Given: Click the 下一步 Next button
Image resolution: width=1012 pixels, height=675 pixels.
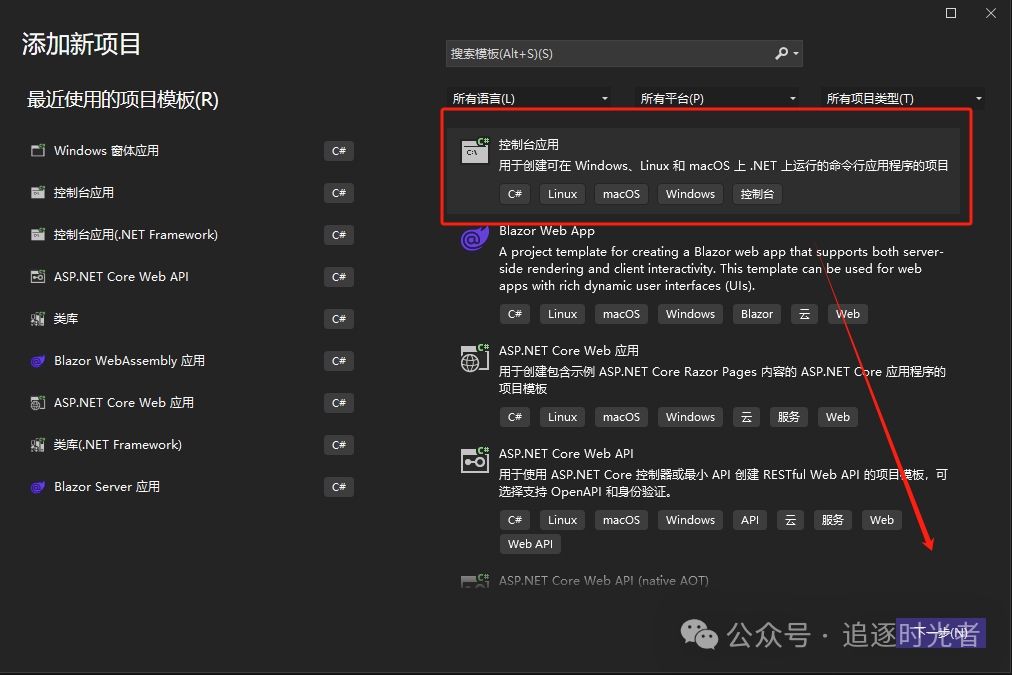Looking at the screenshot, I should pyautogui.click(x=940, y=632).
